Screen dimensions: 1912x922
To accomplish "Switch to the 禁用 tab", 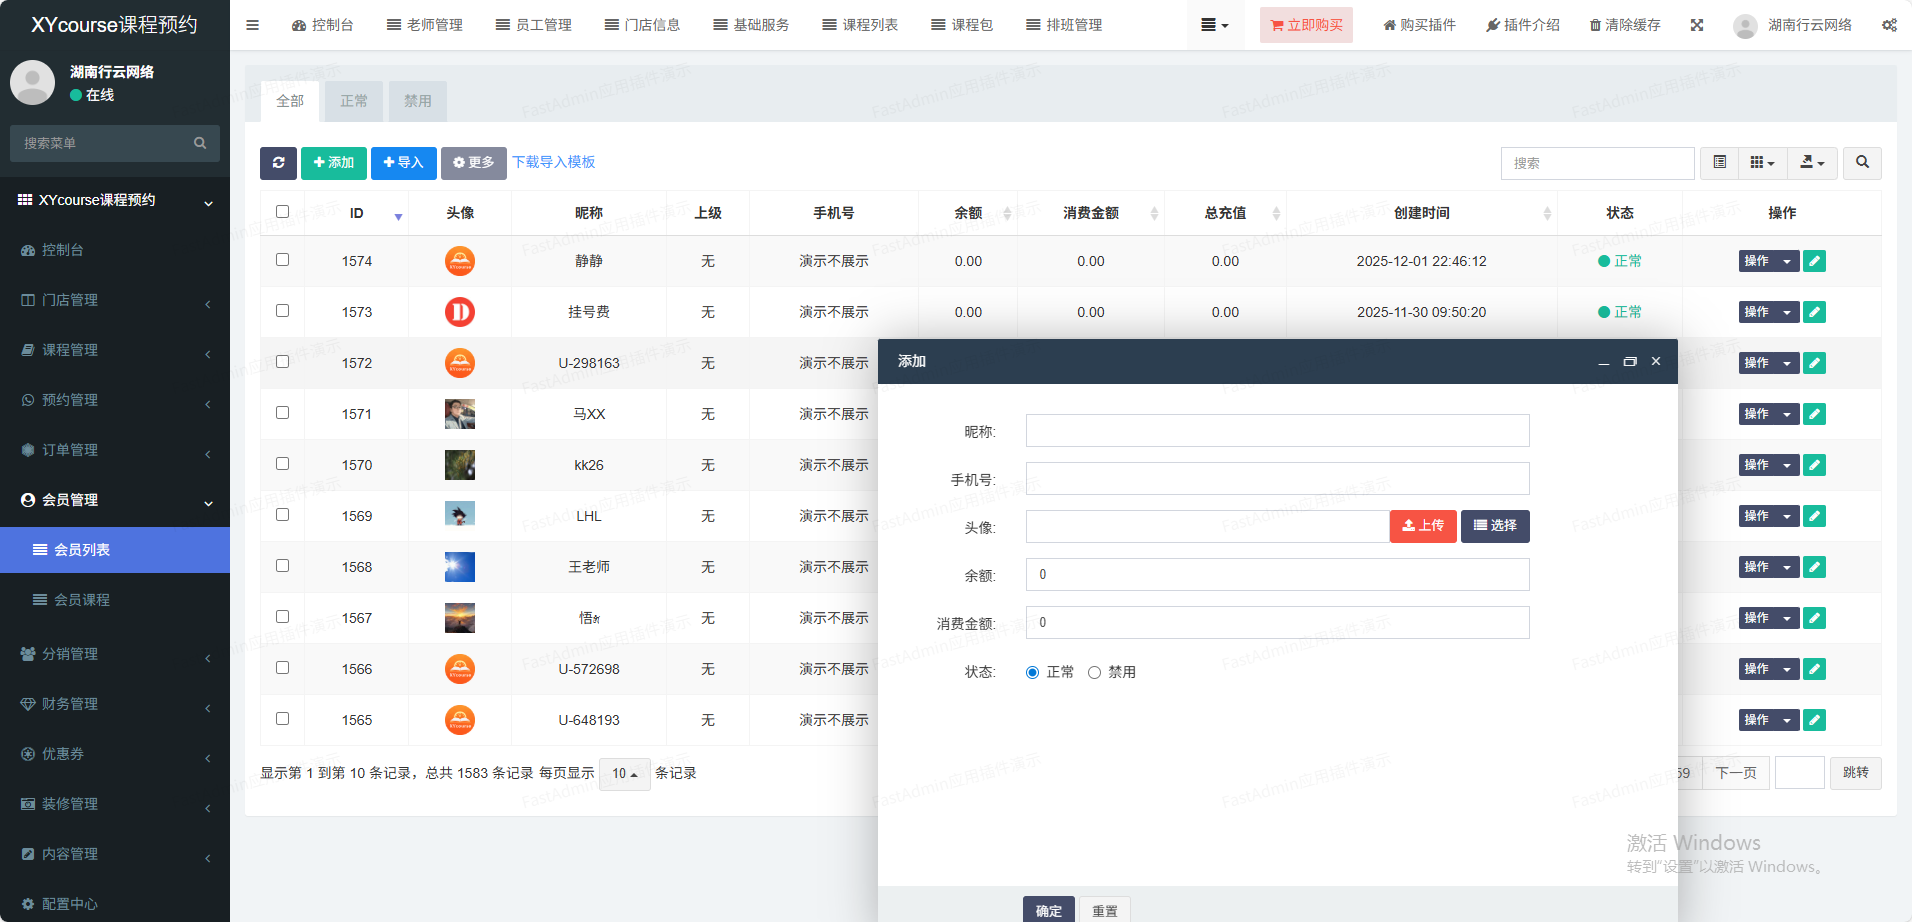I will 417,101.
